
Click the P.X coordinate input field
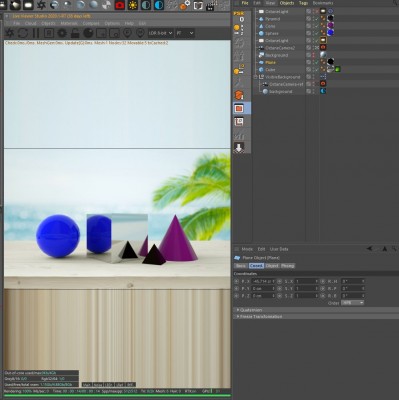263,281
